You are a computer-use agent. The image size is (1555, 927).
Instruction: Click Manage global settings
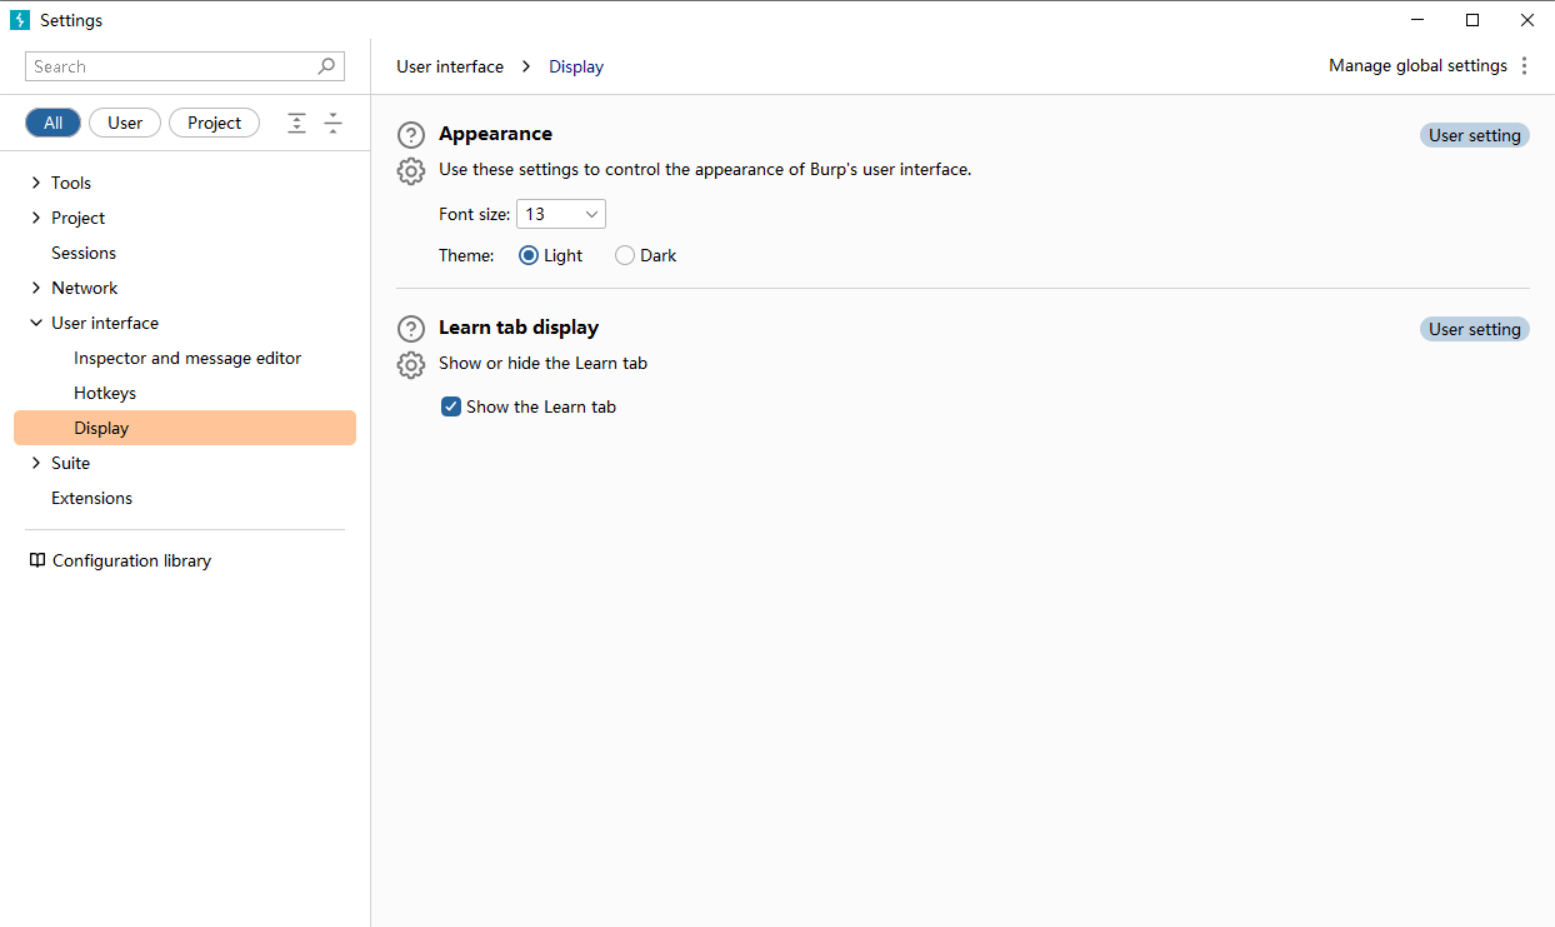(x=1417, y=66)
